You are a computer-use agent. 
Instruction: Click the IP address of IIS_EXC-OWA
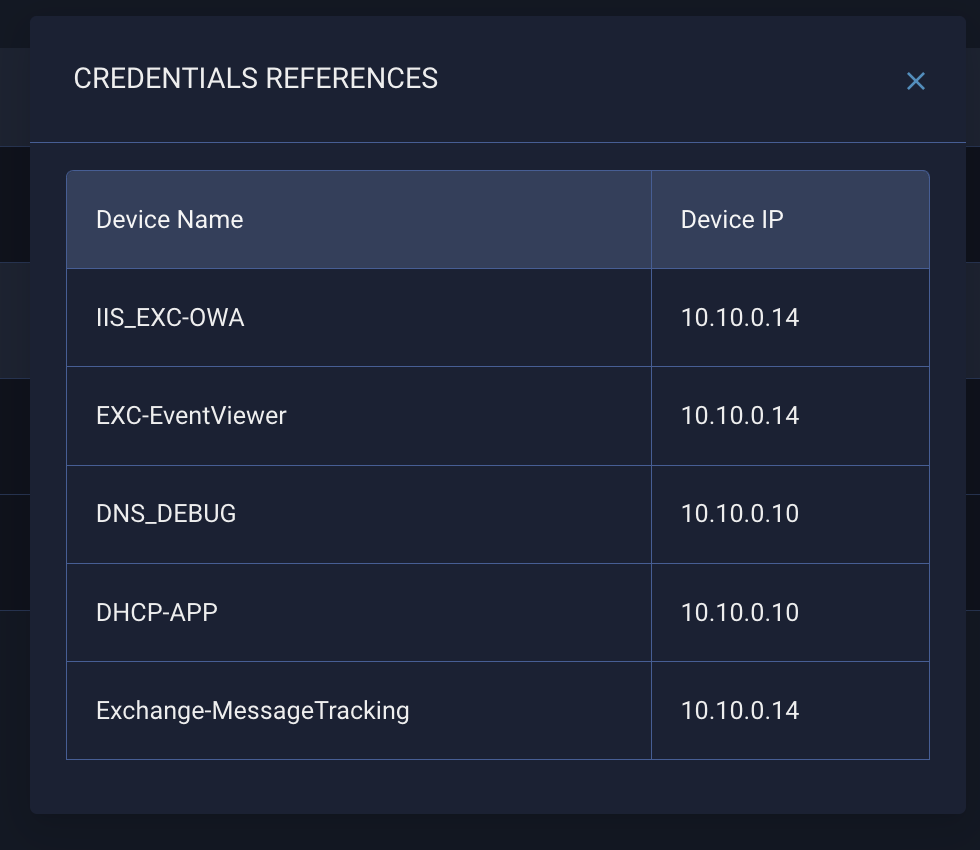point(740,318)
